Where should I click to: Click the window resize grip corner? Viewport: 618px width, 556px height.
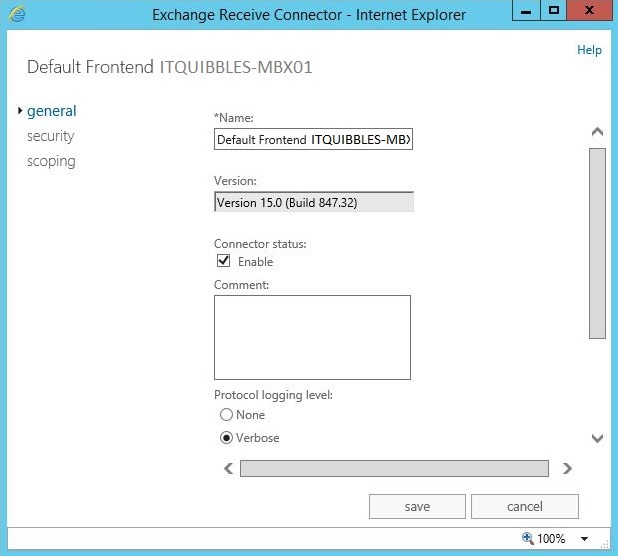pyautogui.click(x=605, y=545)
